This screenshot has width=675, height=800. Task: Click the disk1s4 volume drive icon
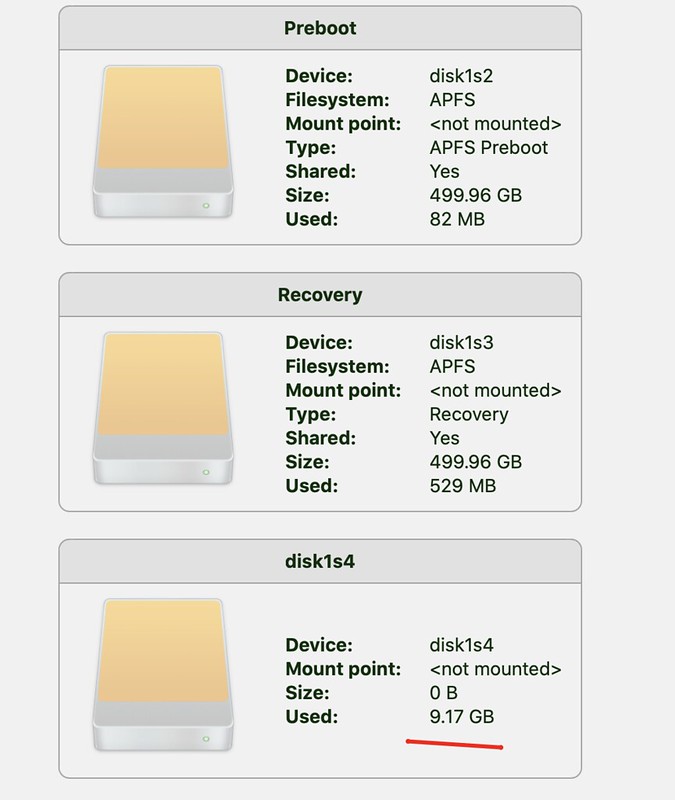(163, 674)
